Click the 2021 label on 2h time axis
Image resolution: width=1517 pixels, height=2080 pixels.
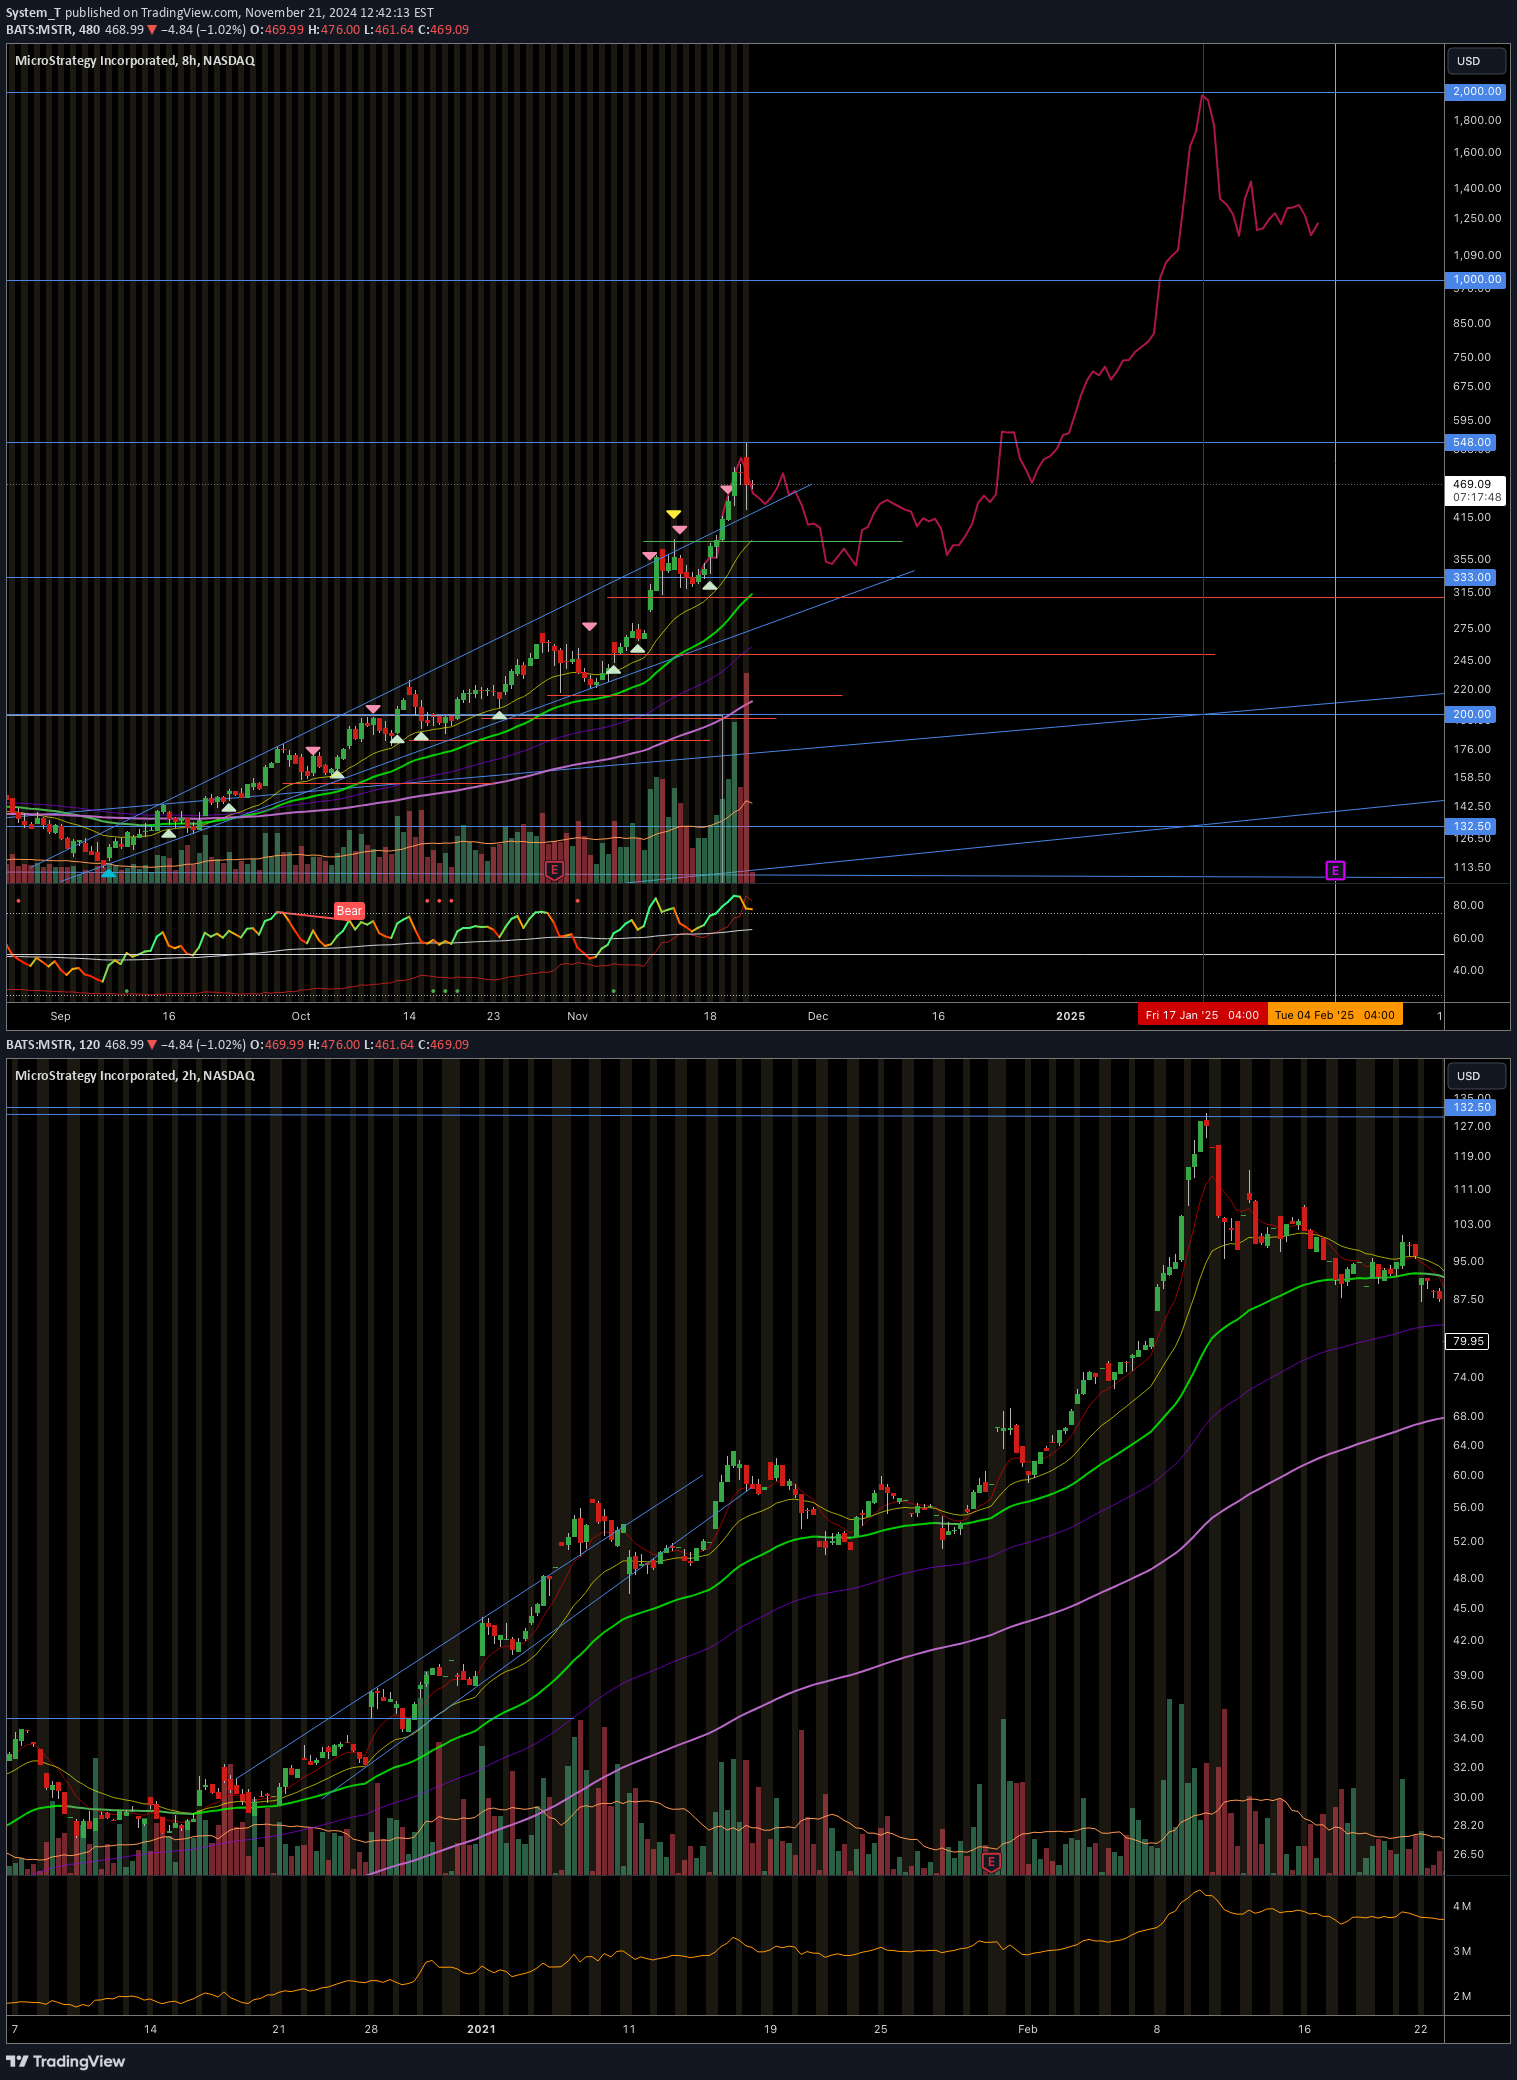pyautogui.click(x=481, y=2029)
